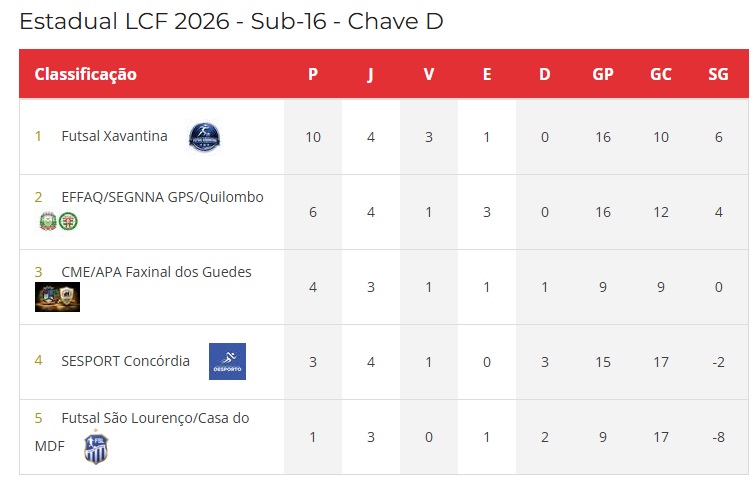This screenshot has height=488, width=753.
Task: Click the GC goals-against column header
Action: tap(660, 74)
